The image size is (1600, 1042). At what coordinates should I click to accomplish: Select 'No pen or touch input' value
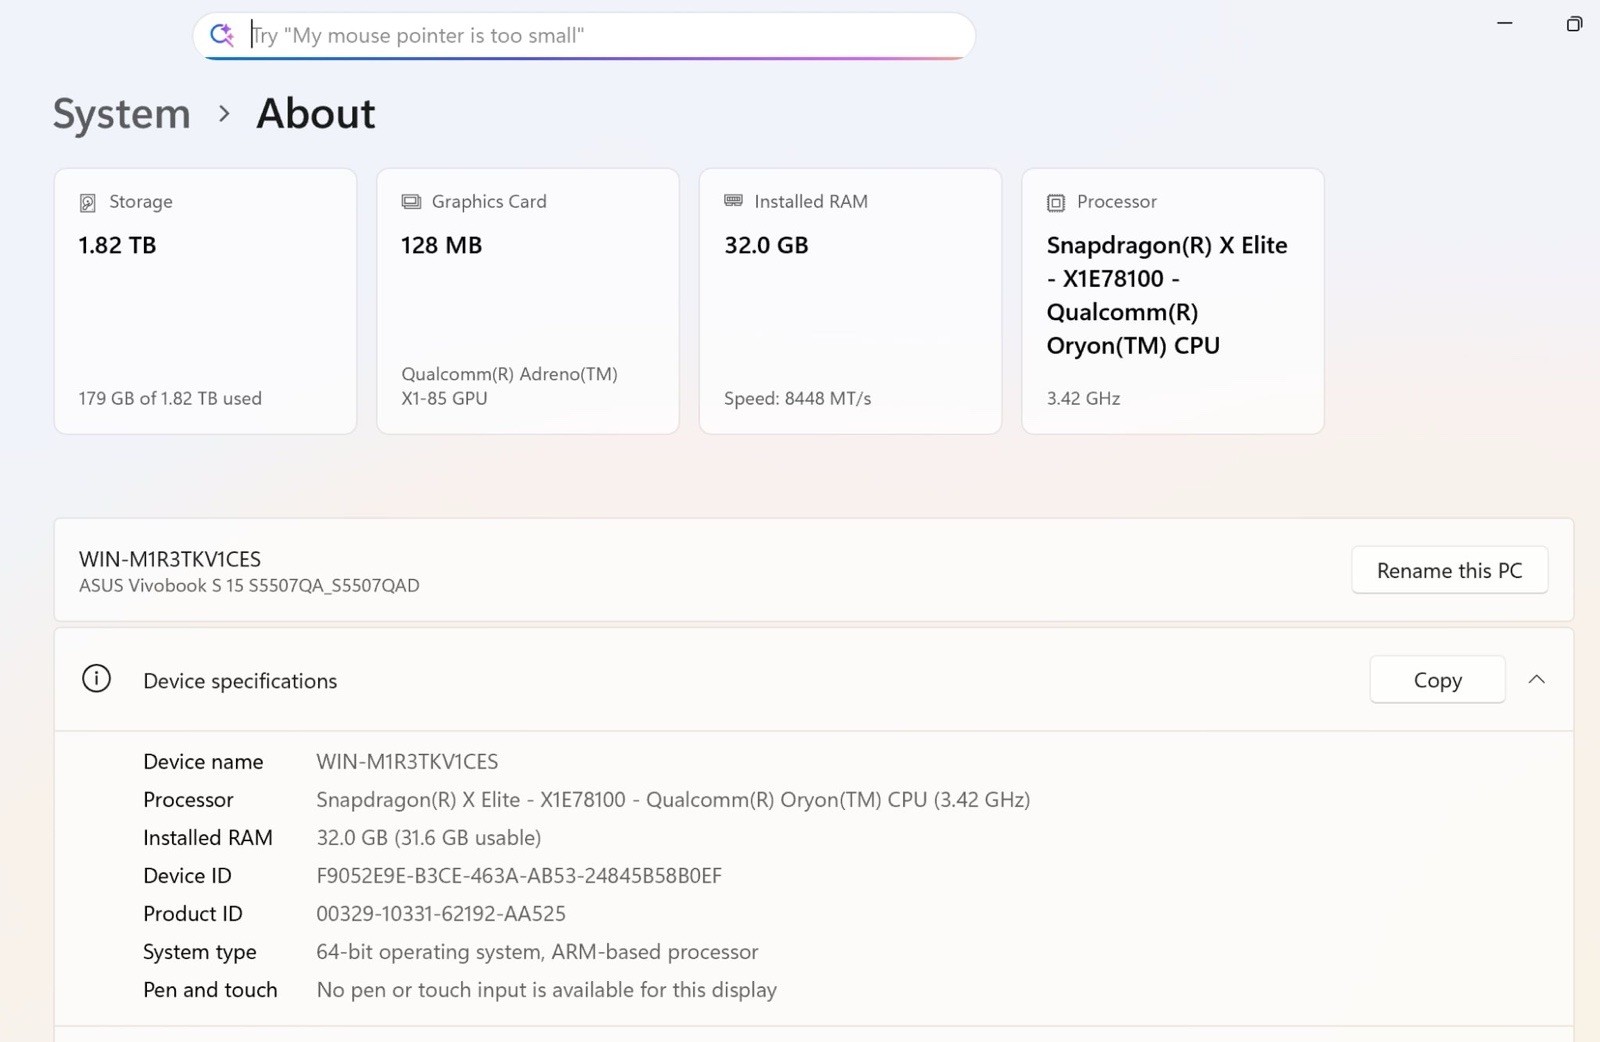coord(547,989)
